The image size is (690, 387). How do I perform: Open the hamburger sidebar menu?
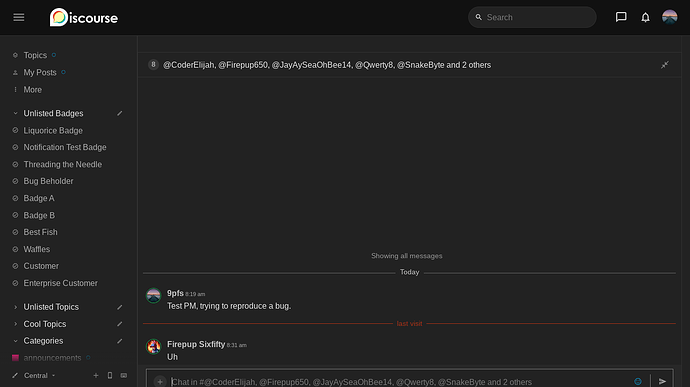coord(18,17)
